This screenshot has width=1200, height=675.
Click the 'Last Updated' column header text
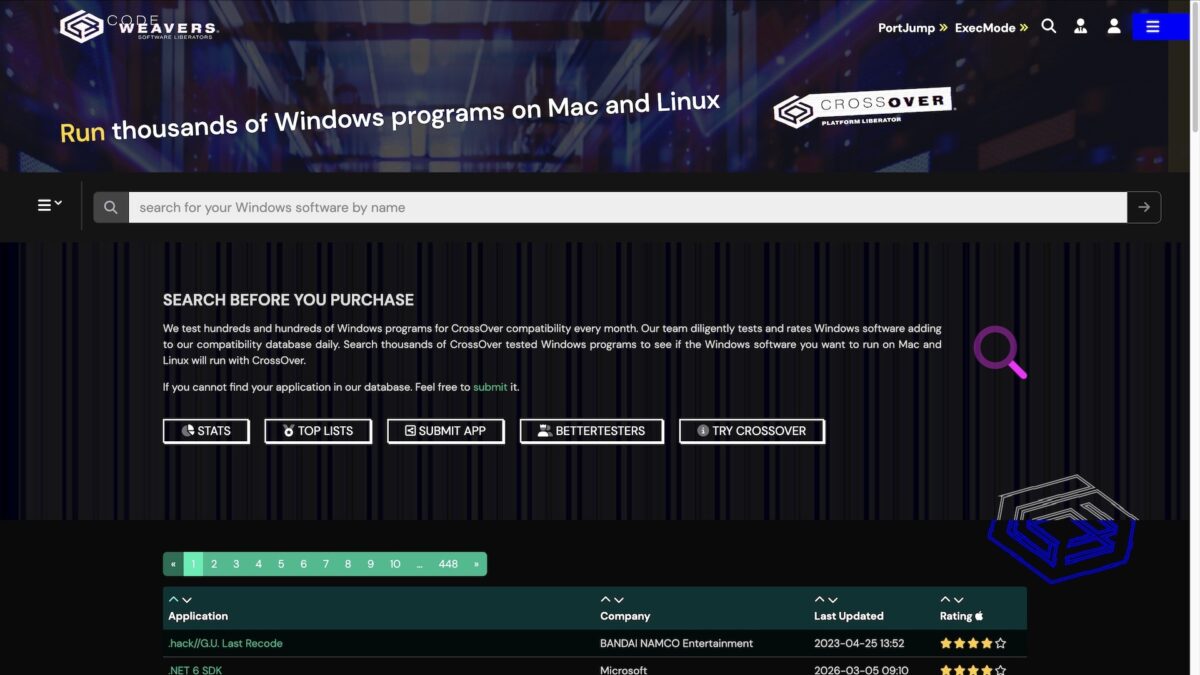tap(849, 616)
